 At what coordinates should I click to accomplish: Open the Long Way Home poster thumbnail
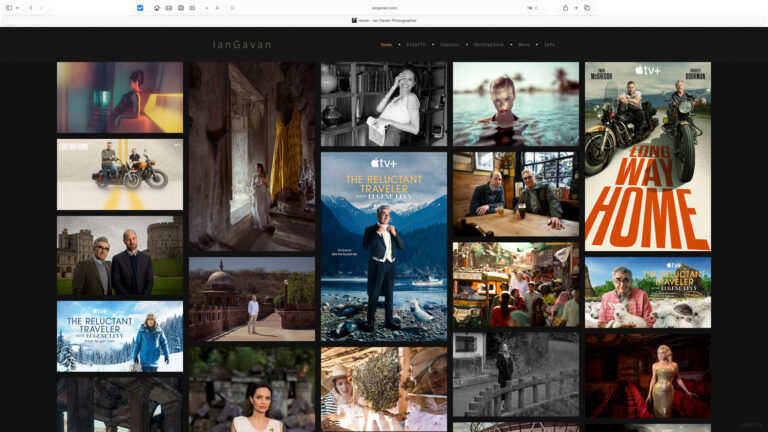pyautogui.click(x=647, y=156)
